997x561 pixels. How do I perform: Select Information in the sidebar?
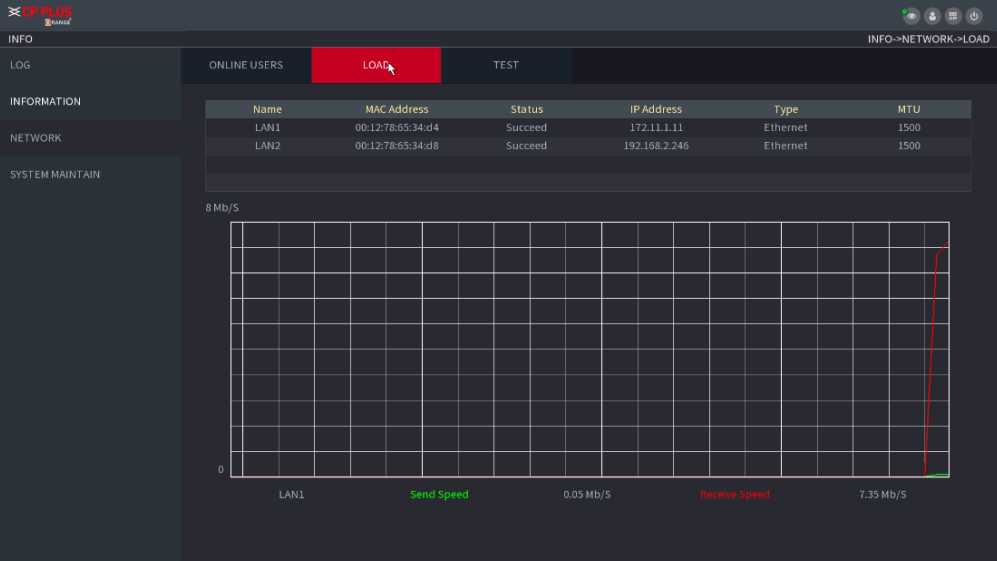[x=46, y=101]
